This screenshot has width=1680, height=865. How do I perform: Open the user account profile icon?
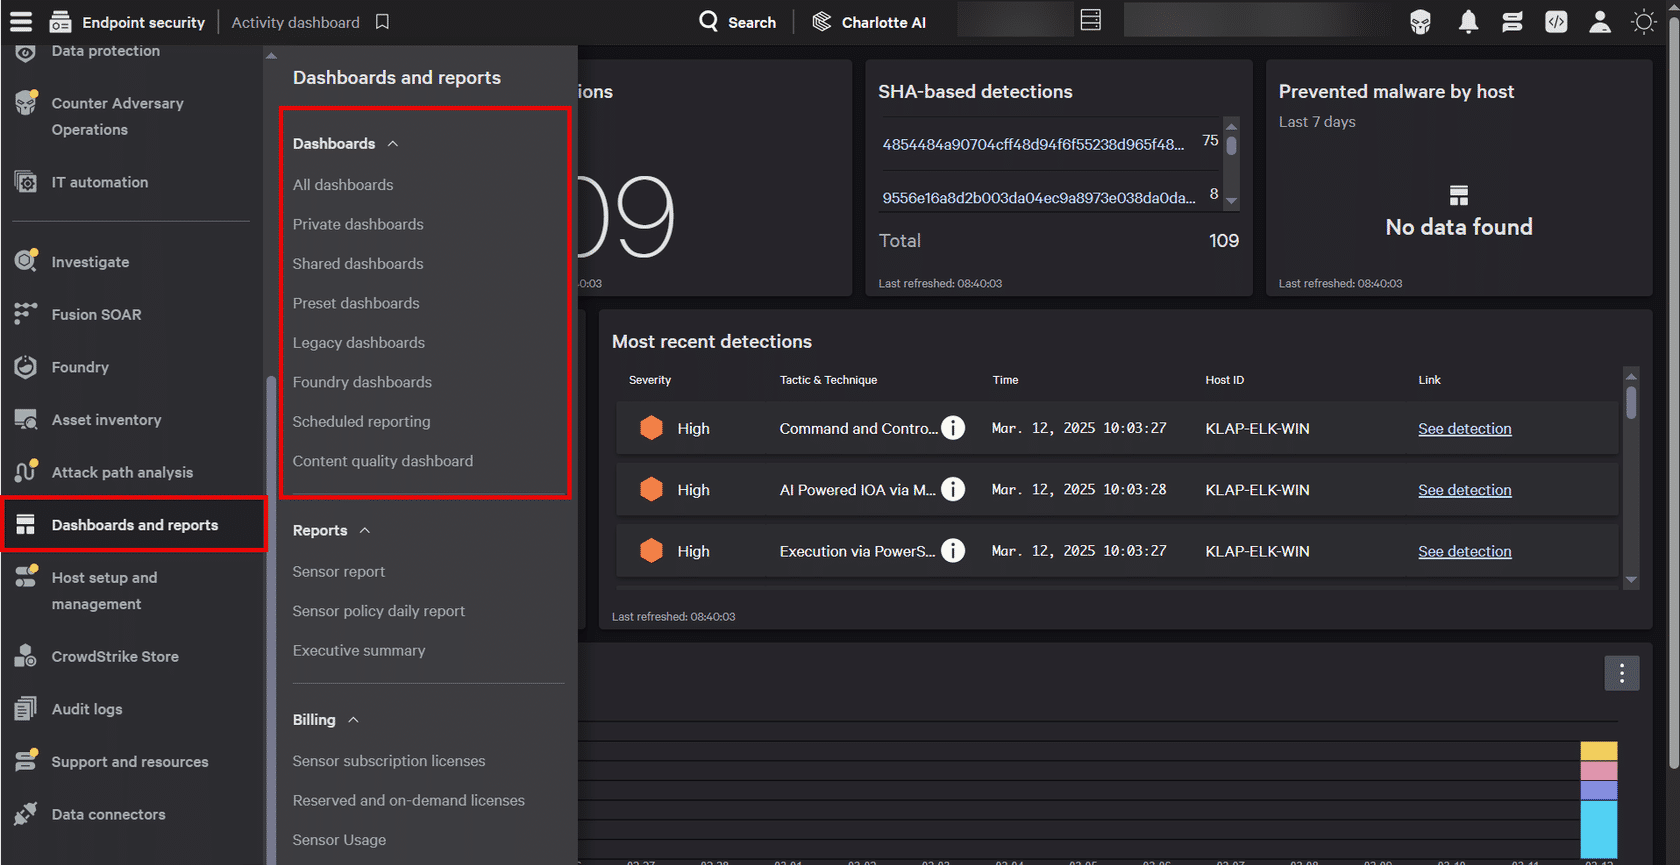tap(1600, 22)
